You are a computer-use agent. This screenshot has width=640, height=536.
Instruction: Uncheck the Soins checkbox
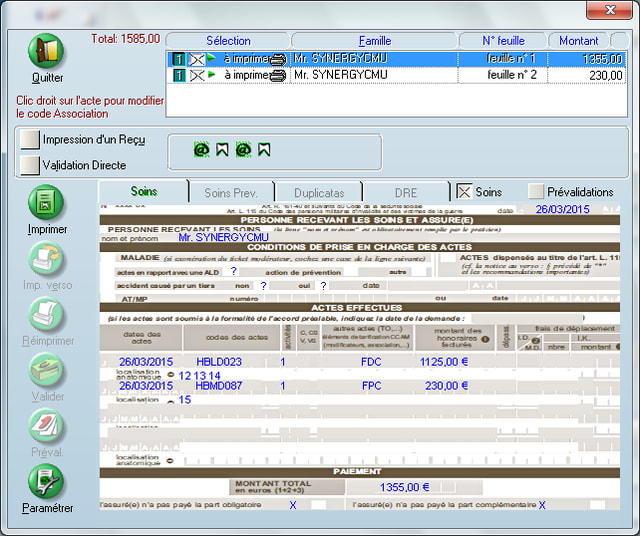[x=464, y=191]
